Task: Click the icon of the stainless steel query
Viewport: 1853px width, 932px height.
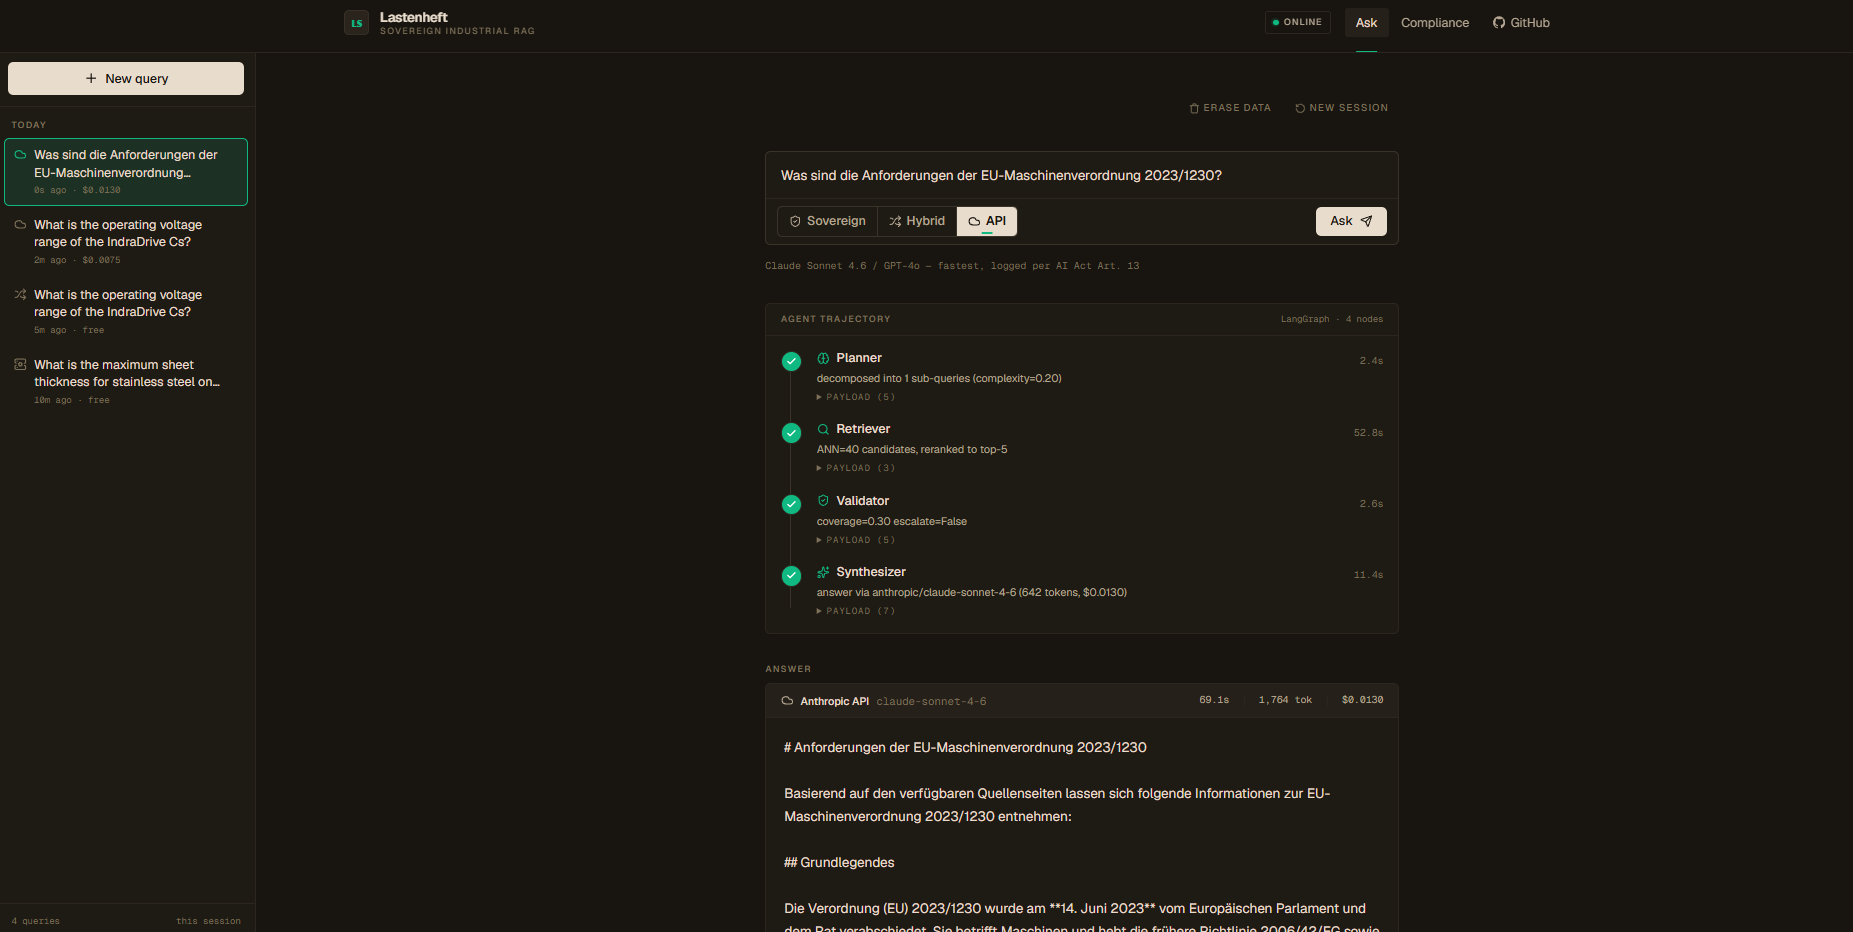Action: 20,365
